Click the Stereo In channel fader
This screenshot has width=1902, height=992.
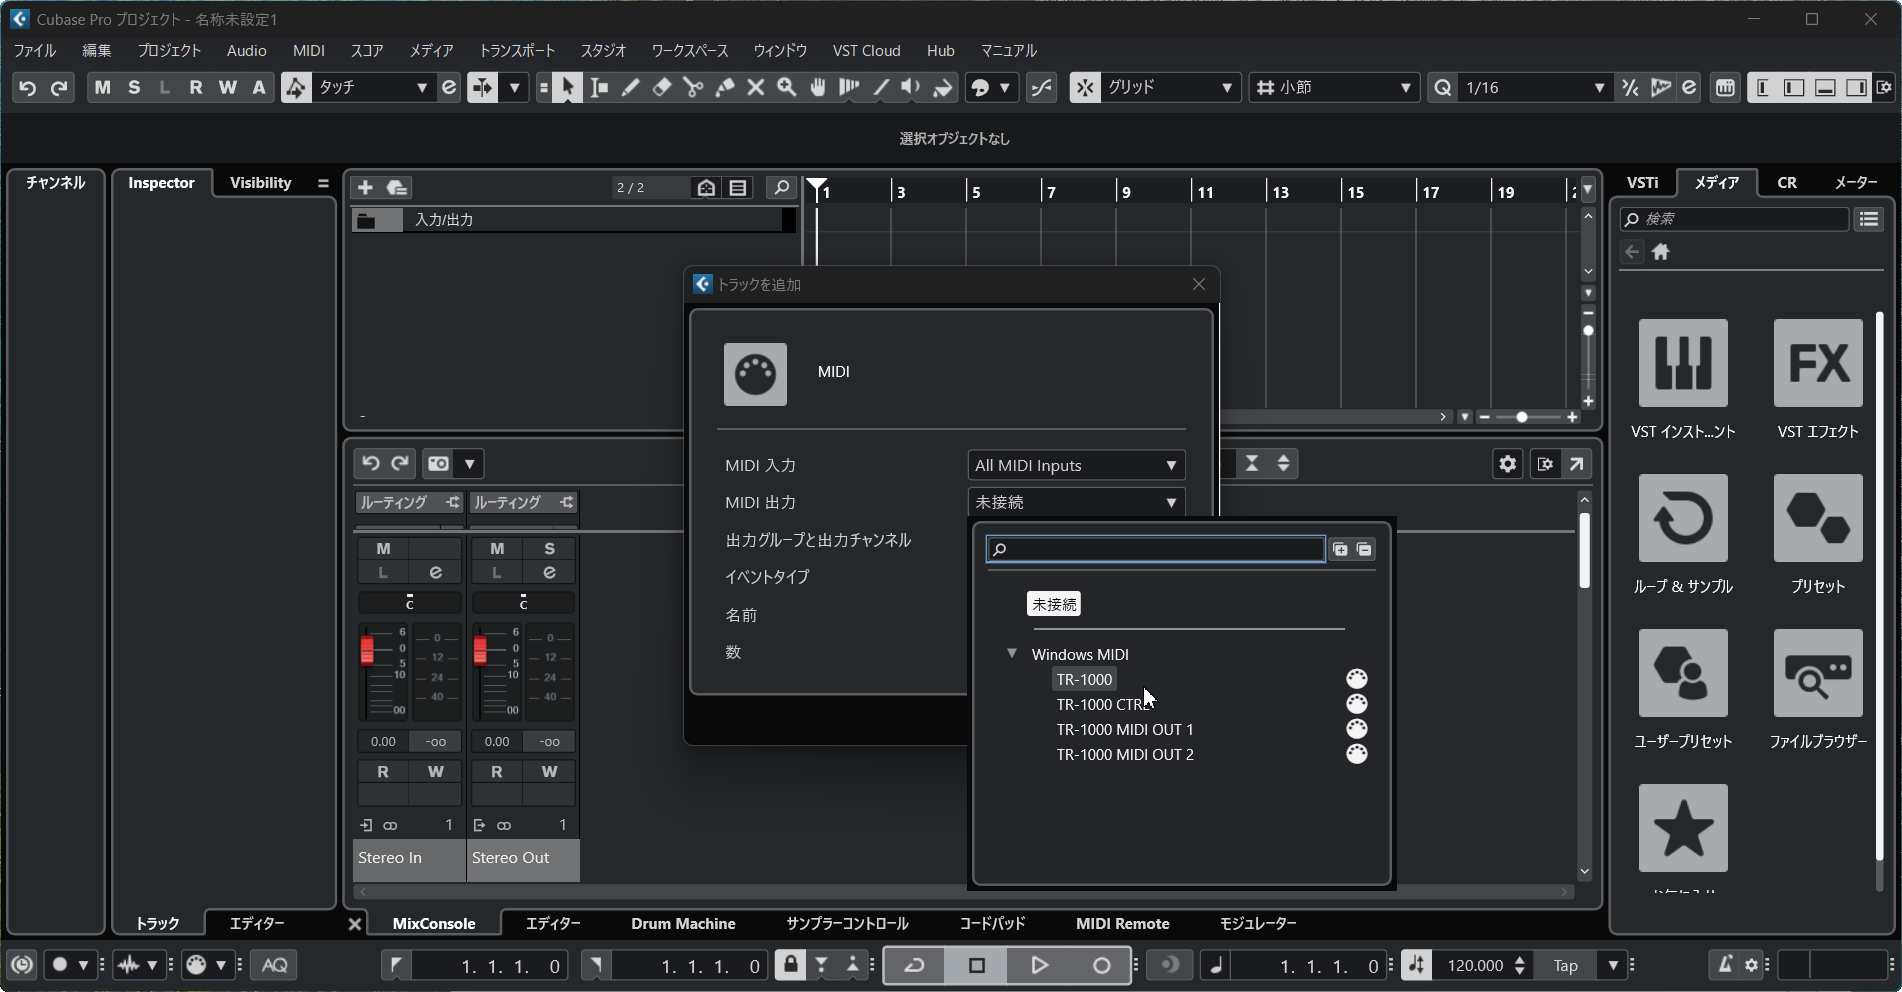(x=367, y=650)
